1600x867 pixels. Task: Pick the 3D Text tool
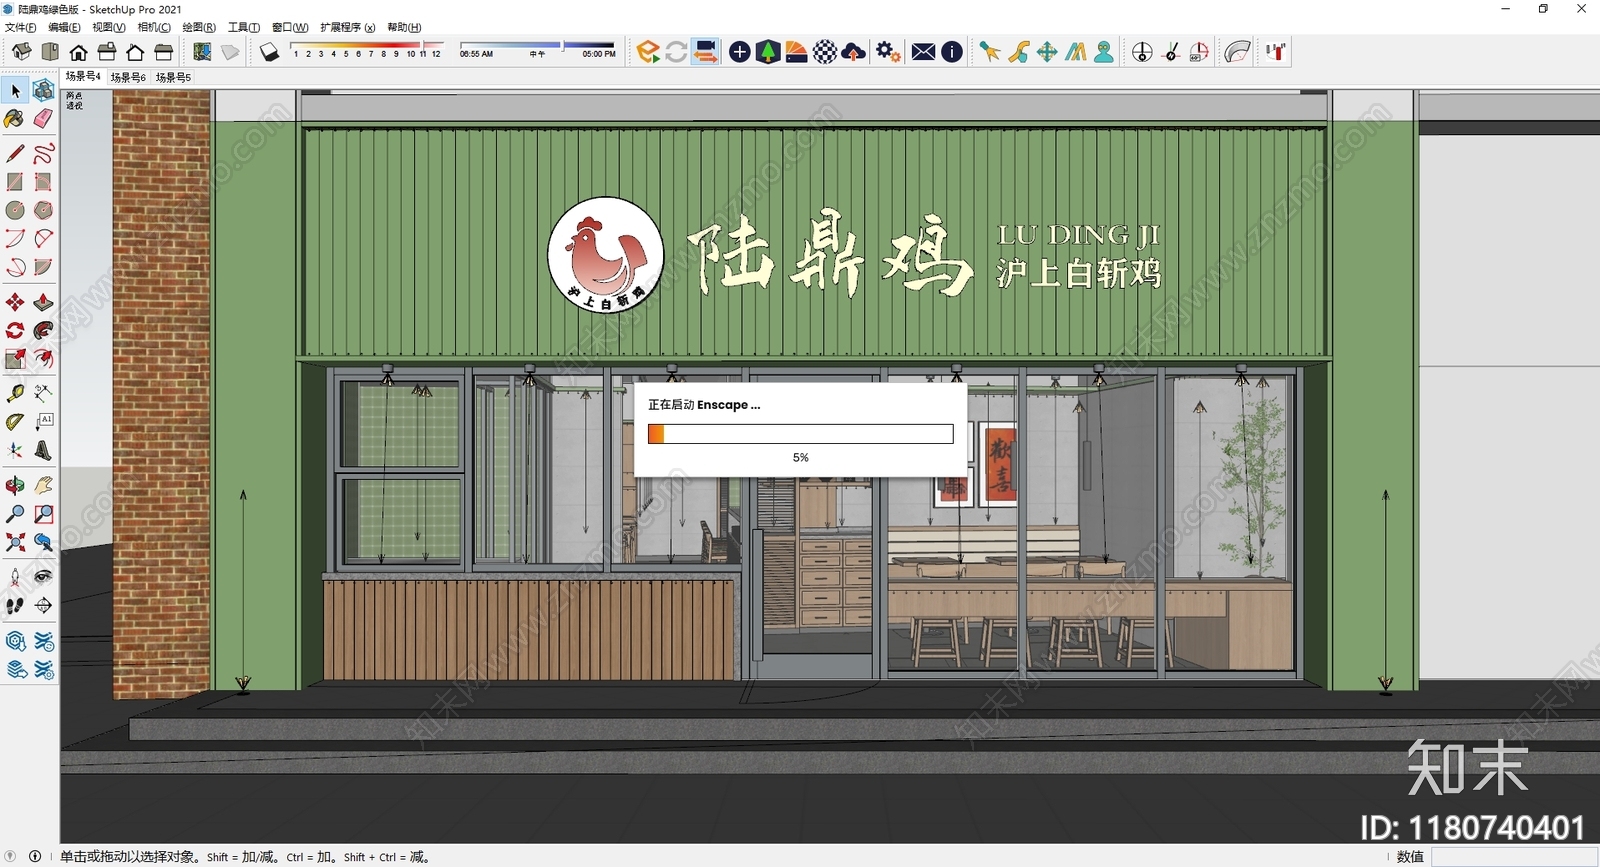pos(43,450)
